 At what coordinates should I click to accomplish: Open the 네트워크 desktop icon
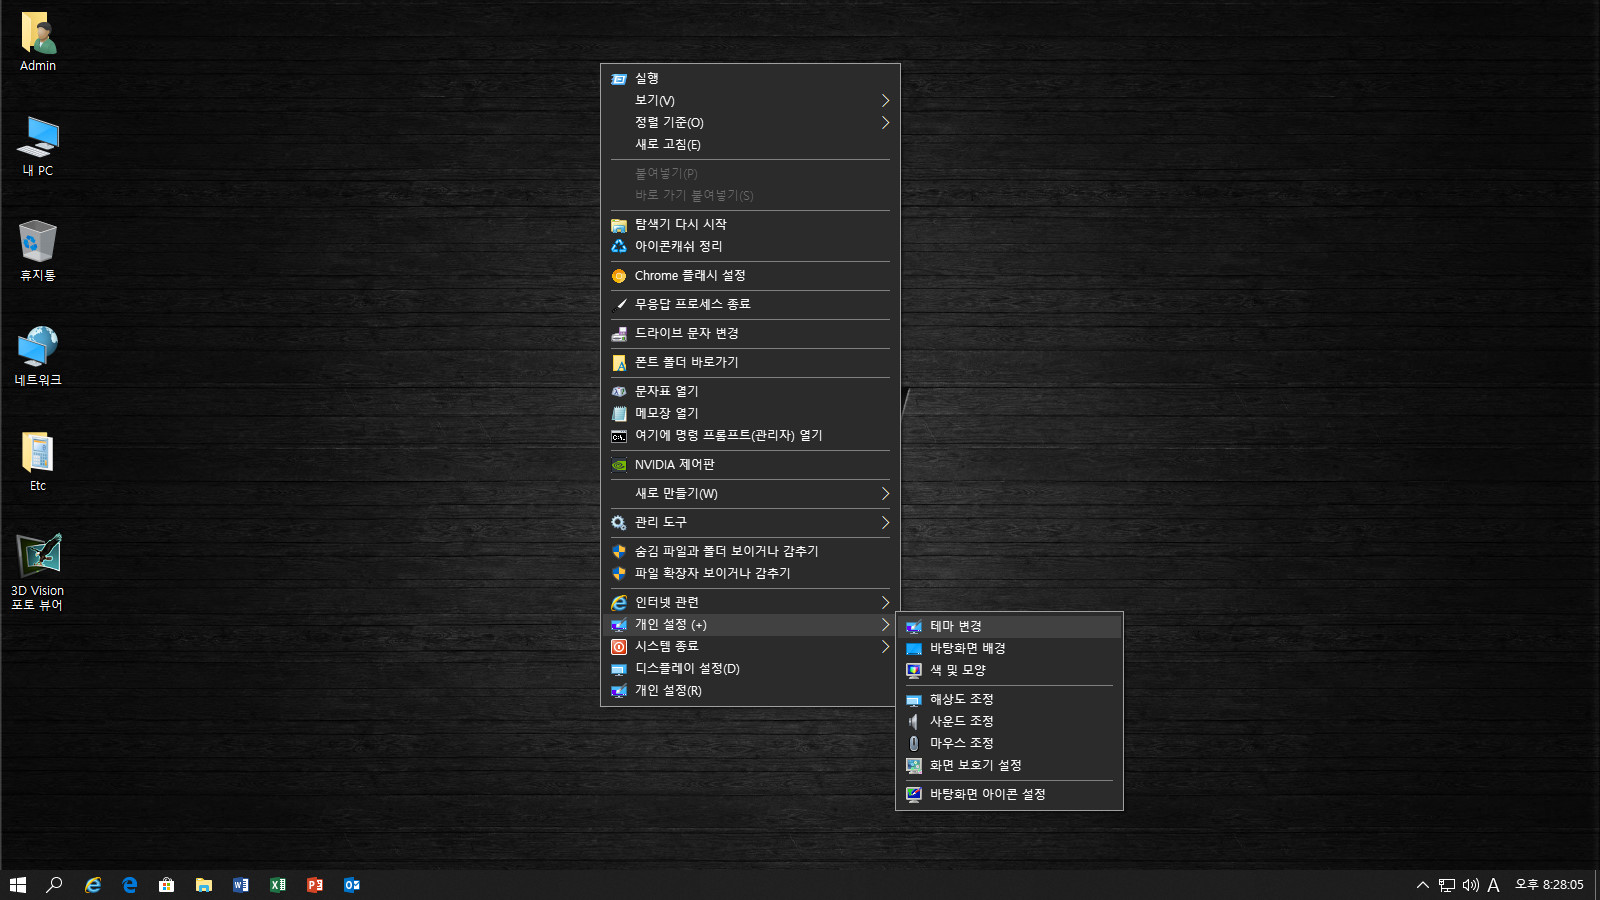tap(38, 356)
